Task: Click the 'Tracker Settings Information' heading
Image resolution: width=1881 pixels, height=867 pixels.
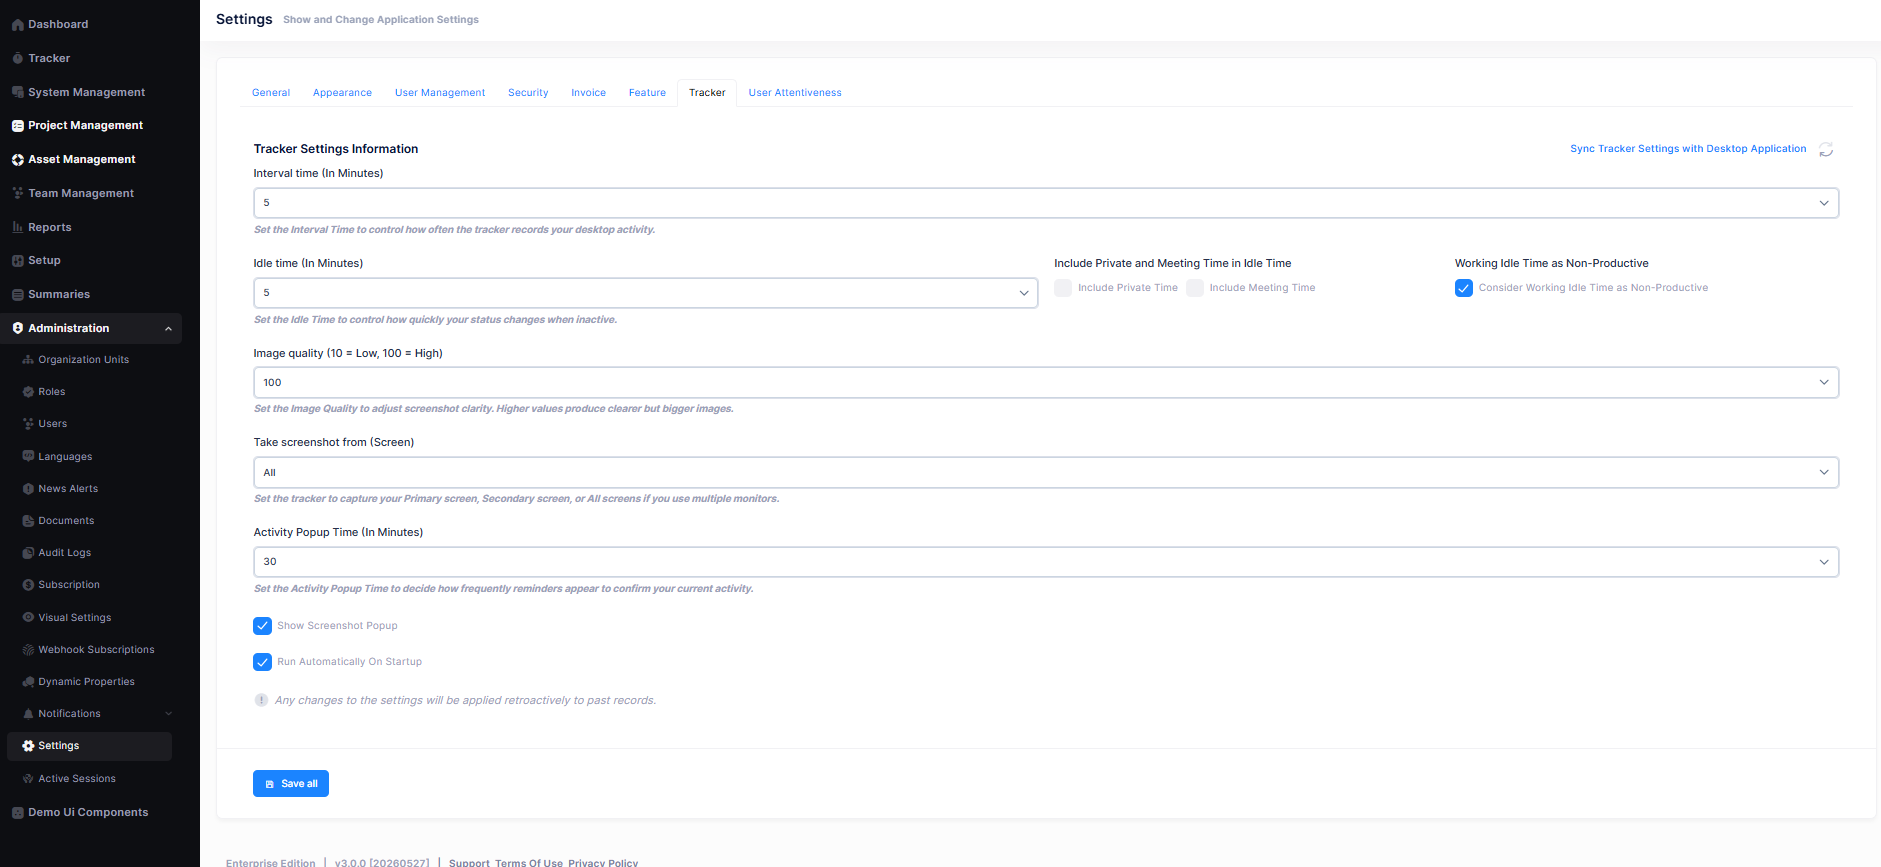Action: click(336, 149)
